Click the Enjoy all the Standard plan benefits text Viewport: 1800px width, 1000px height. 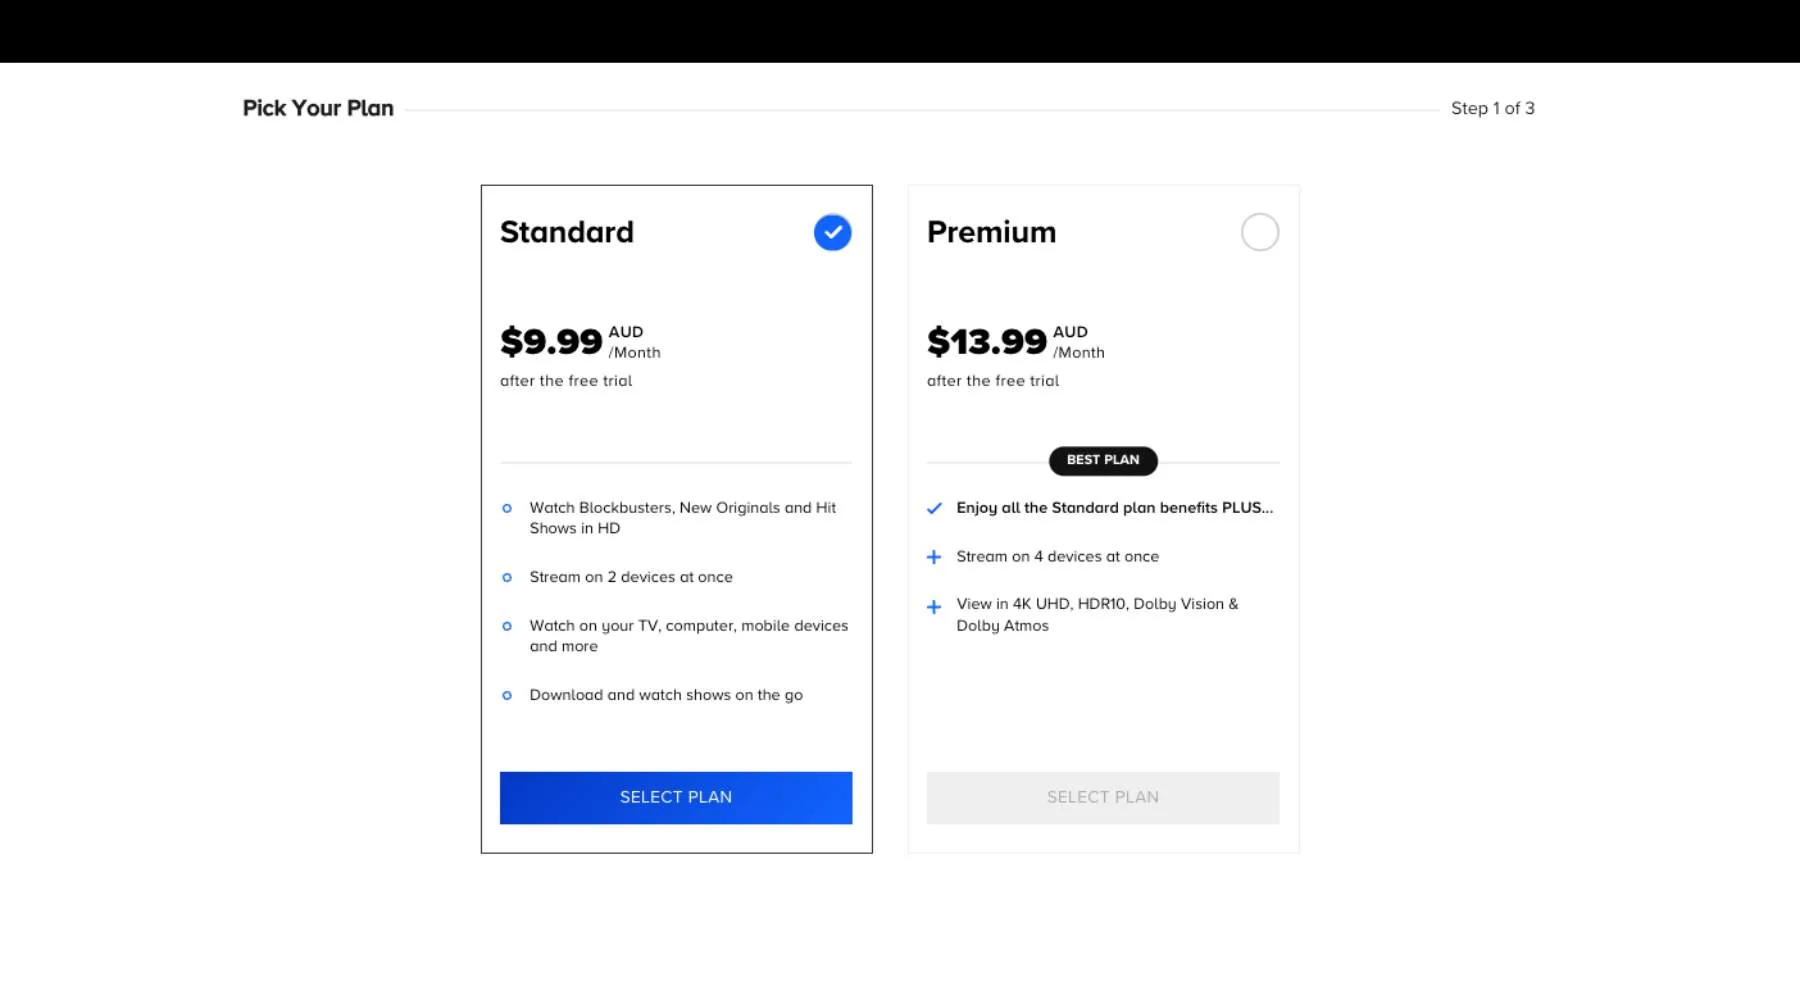coord(1114,508)
